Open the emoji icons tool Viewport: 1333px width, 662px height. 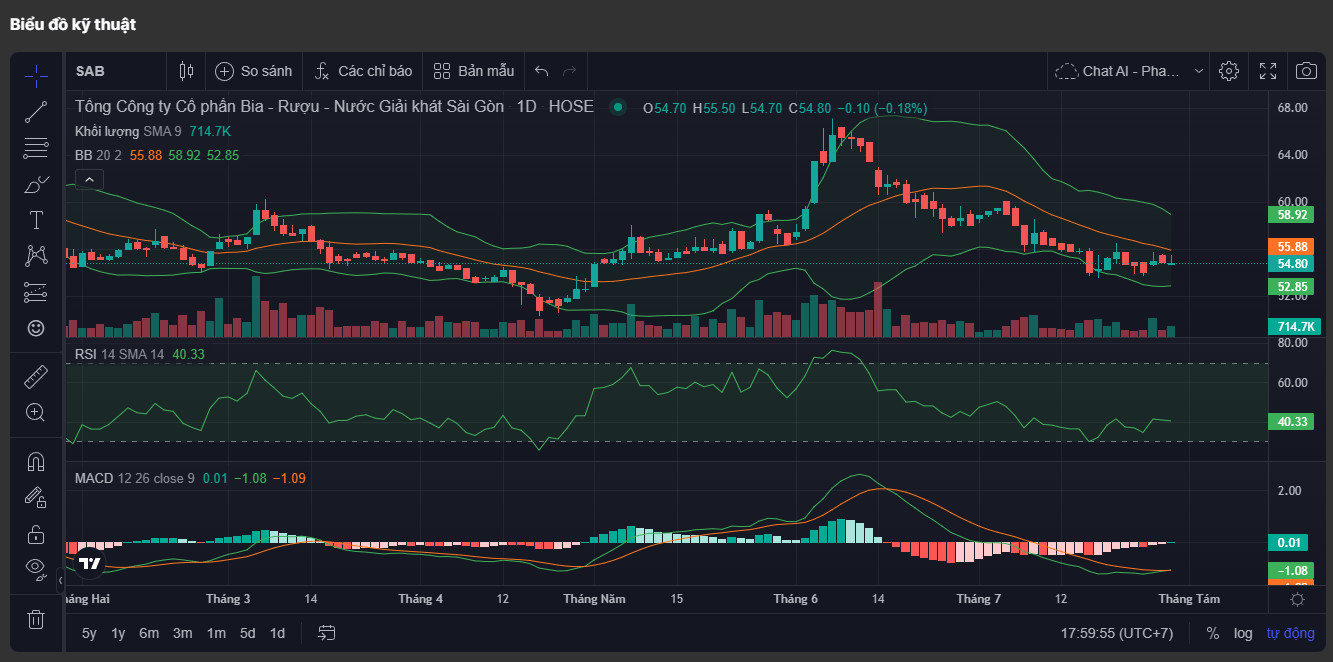[x=36, y=328]
